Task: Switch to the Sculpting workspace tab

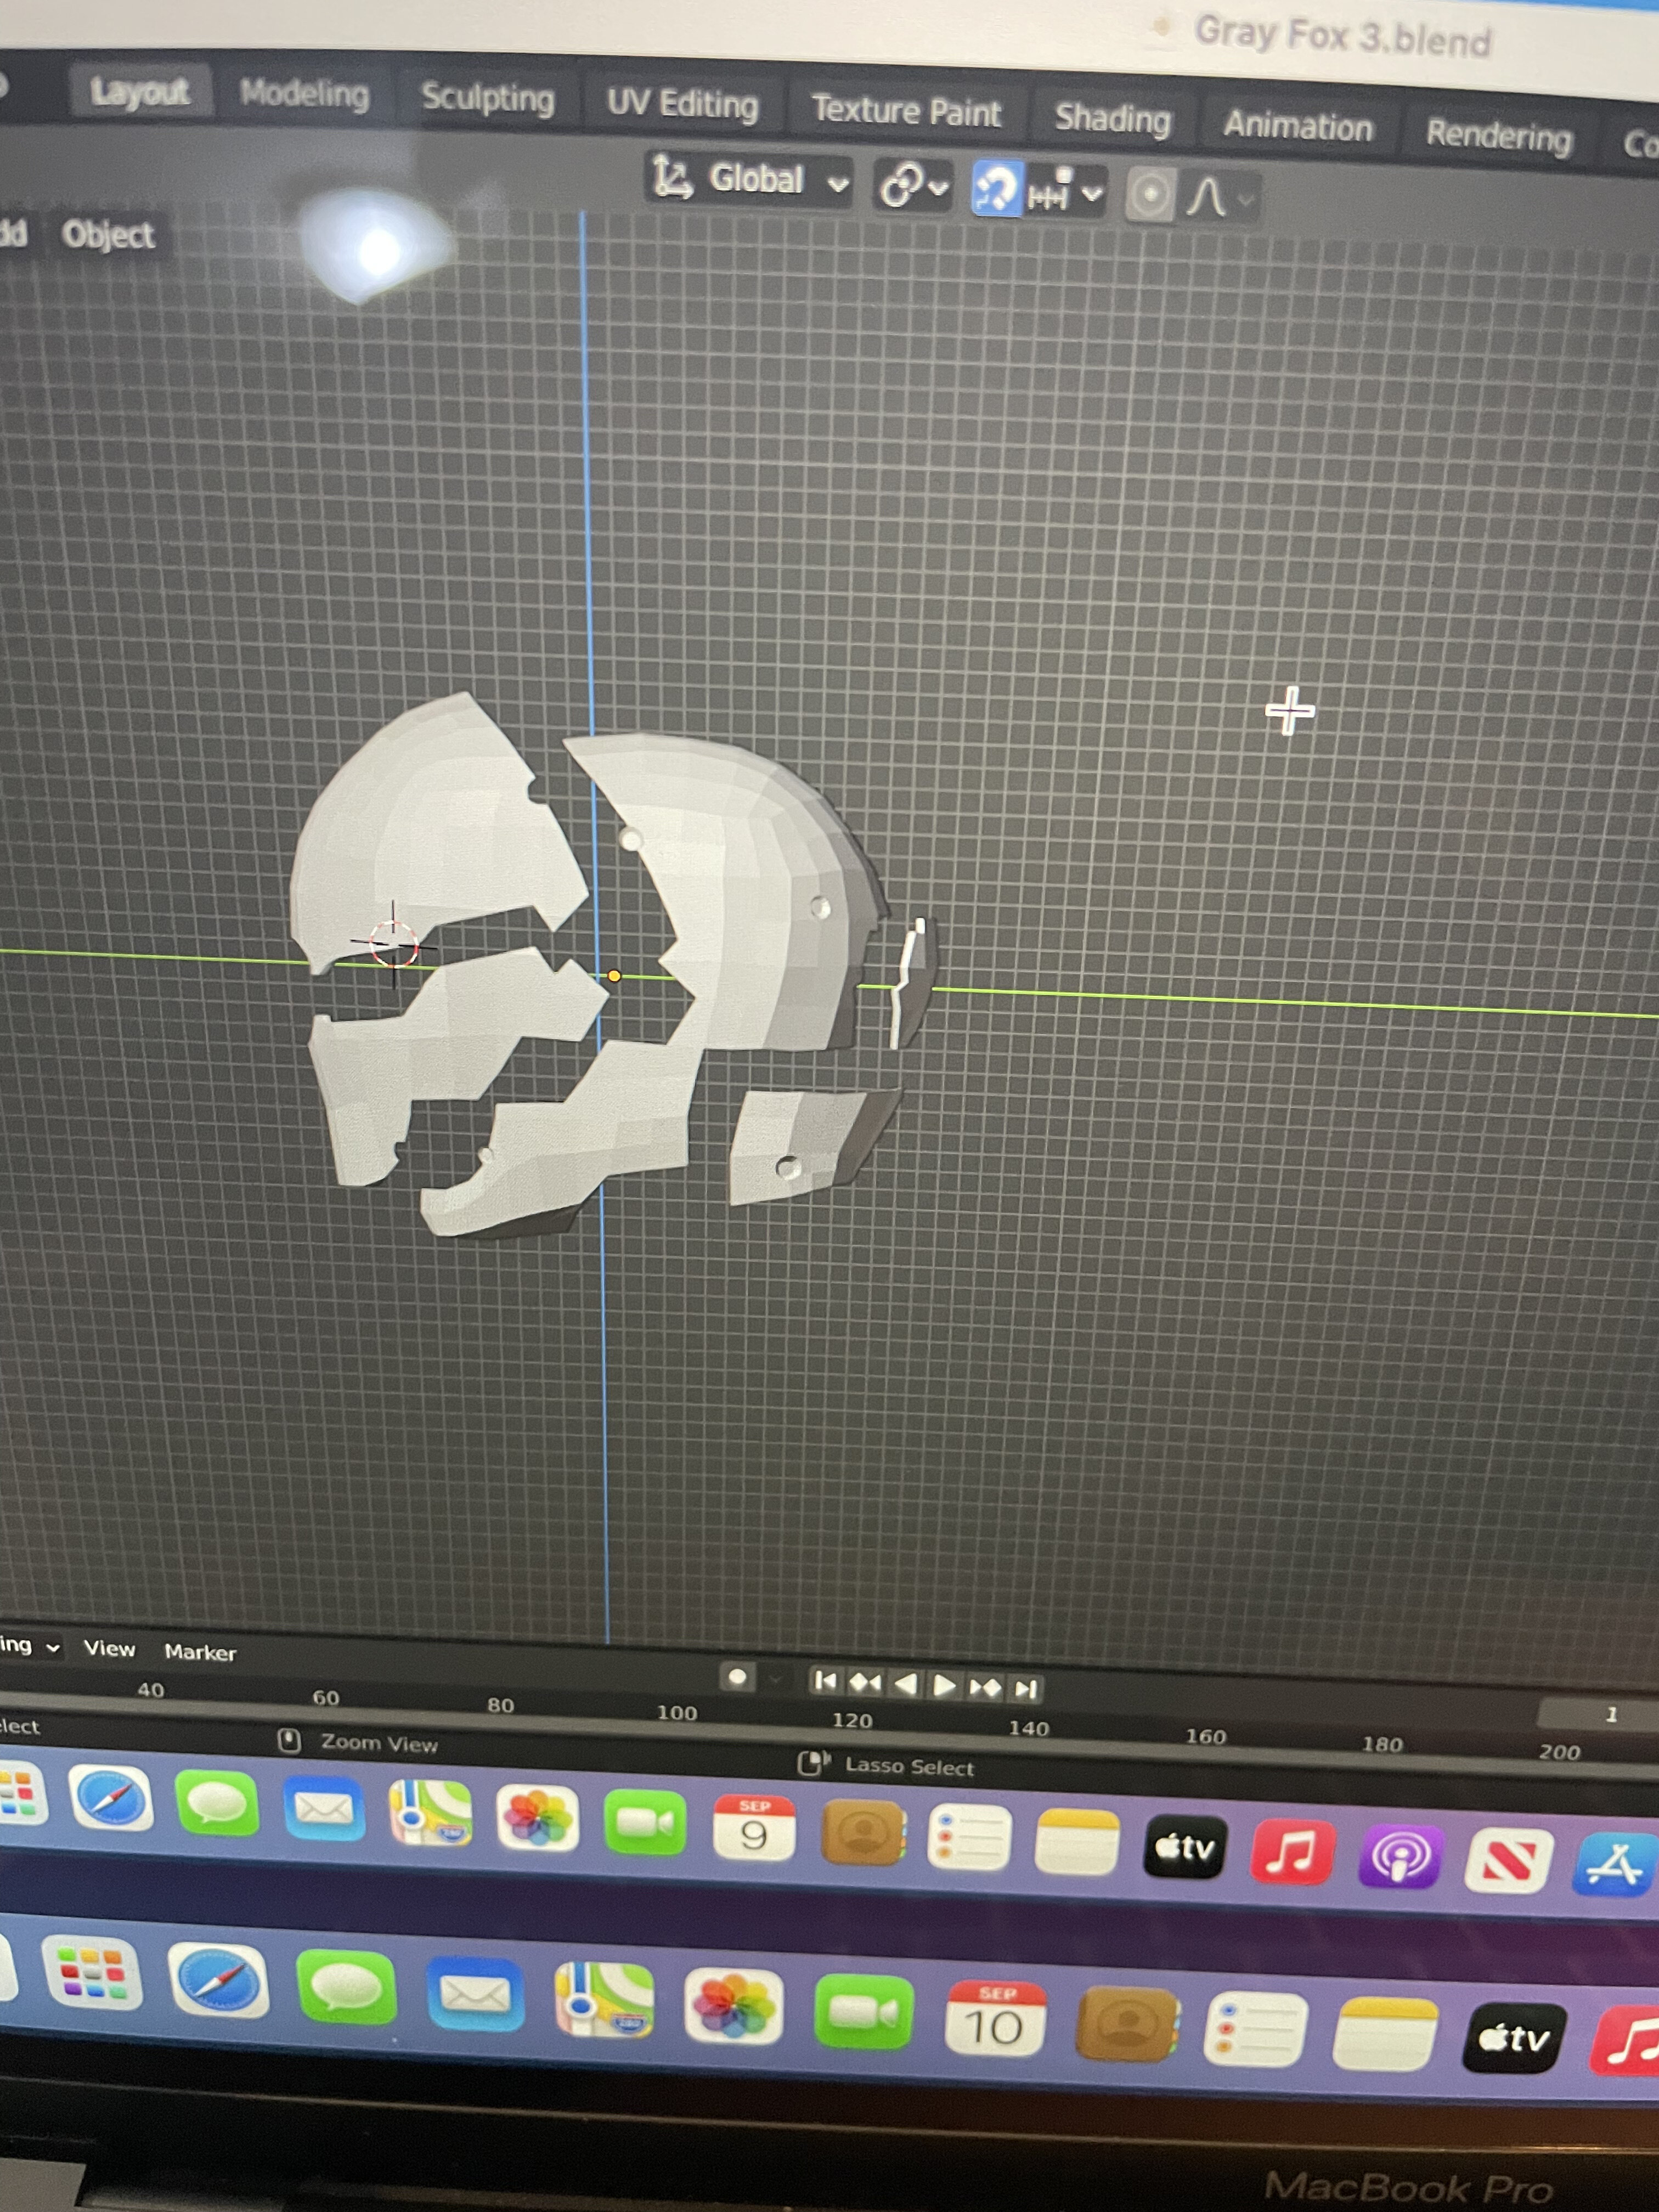Action: pyautogui.click(x=488, y=99)
